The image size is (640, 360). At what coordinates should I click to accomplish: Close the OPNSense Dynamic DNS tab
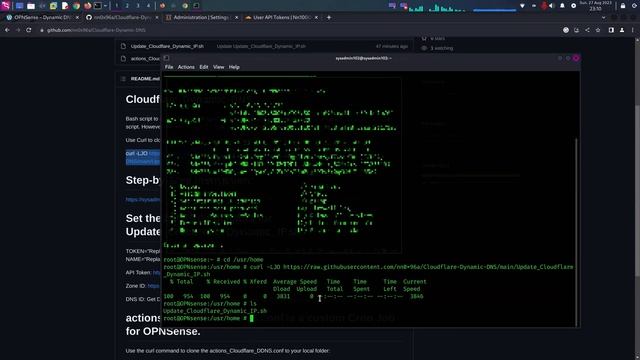click(x=77, y=18)
